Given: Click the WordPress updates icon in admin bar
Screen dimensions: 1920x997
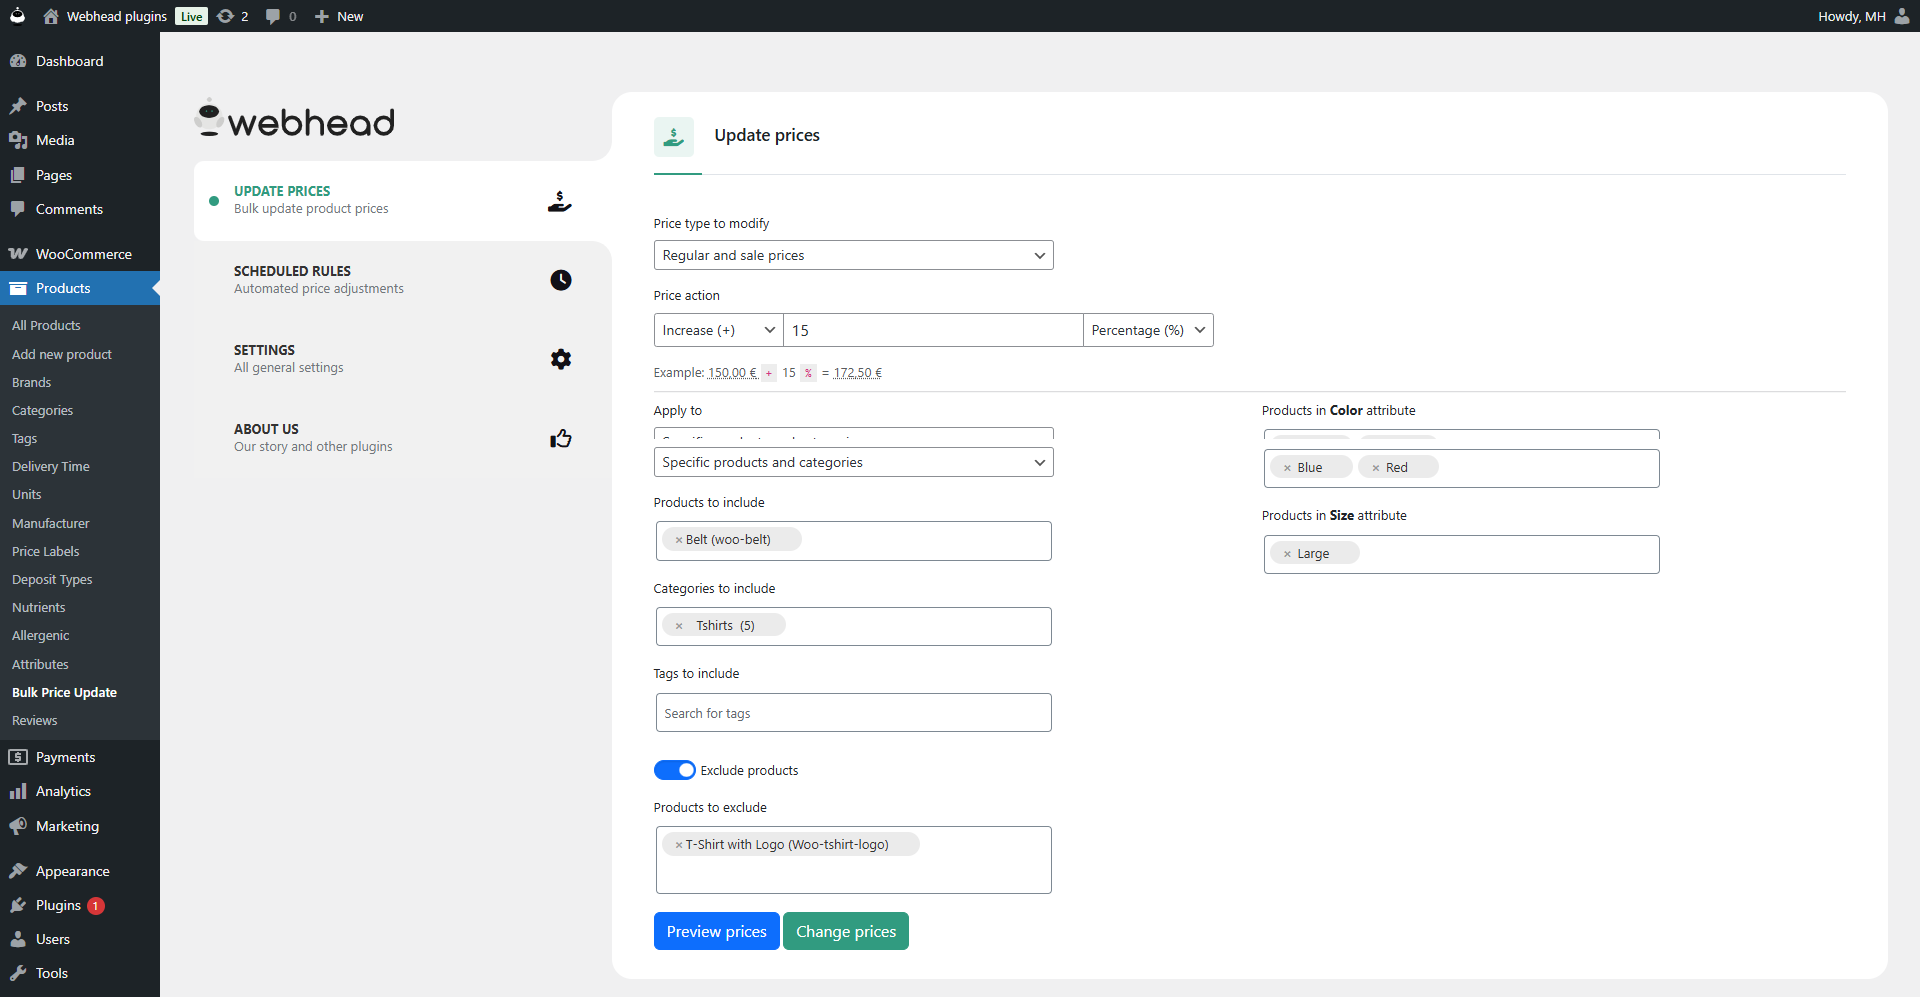Looking at the screenshot, I should [226, 16].
